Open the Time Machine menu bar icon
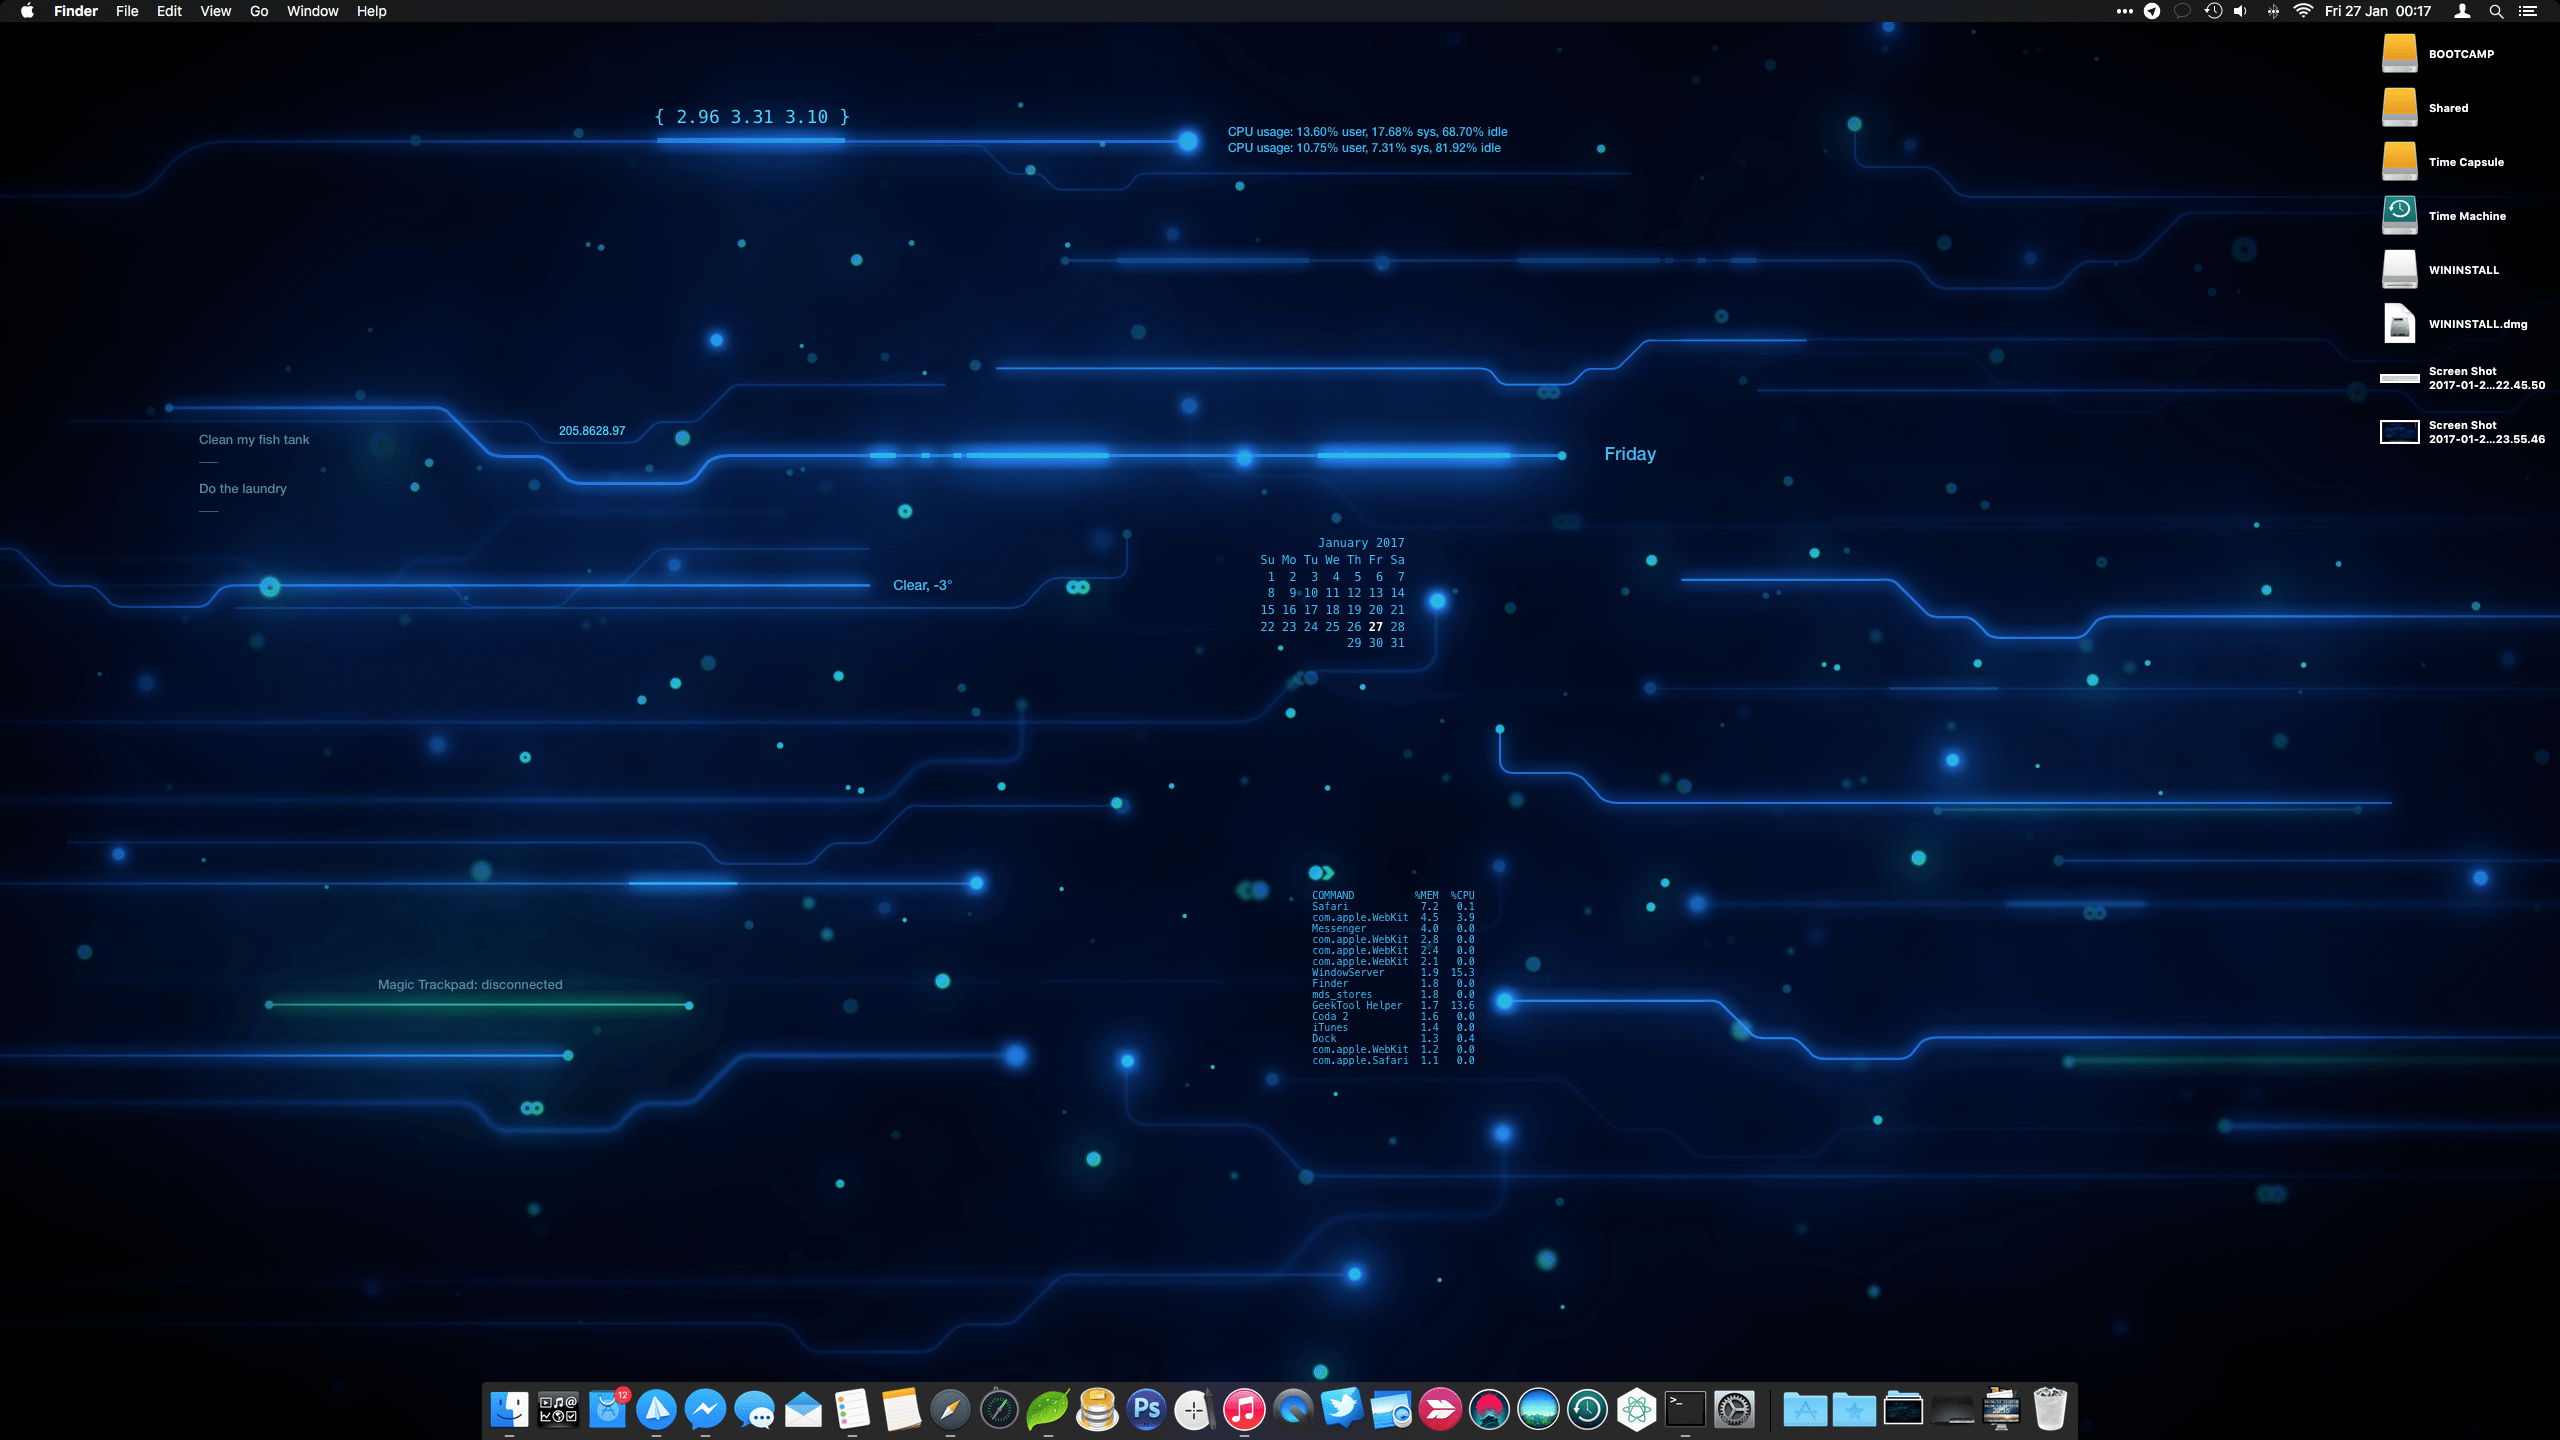Image resolution: width=2560 pixels, height=1440 pixels. click(2210, 11)
